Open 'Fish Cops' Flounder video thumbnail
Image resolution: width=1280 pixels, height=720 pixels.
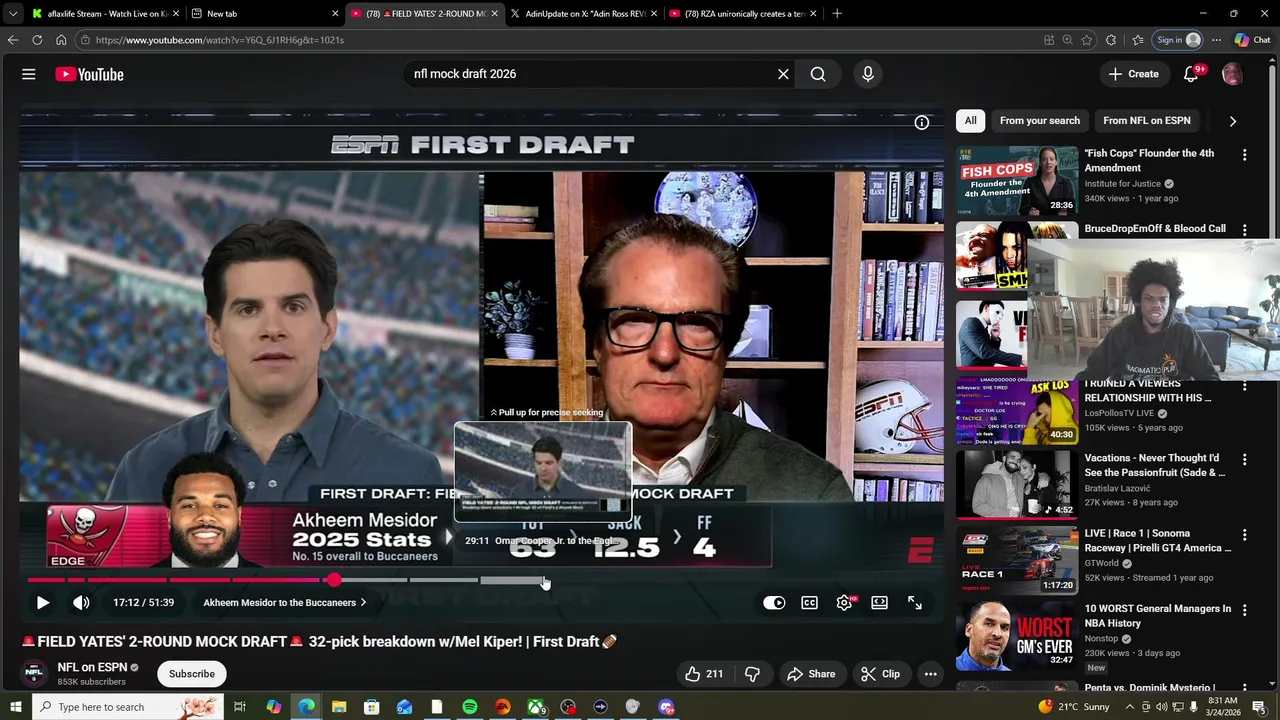tap(1017, 180)
